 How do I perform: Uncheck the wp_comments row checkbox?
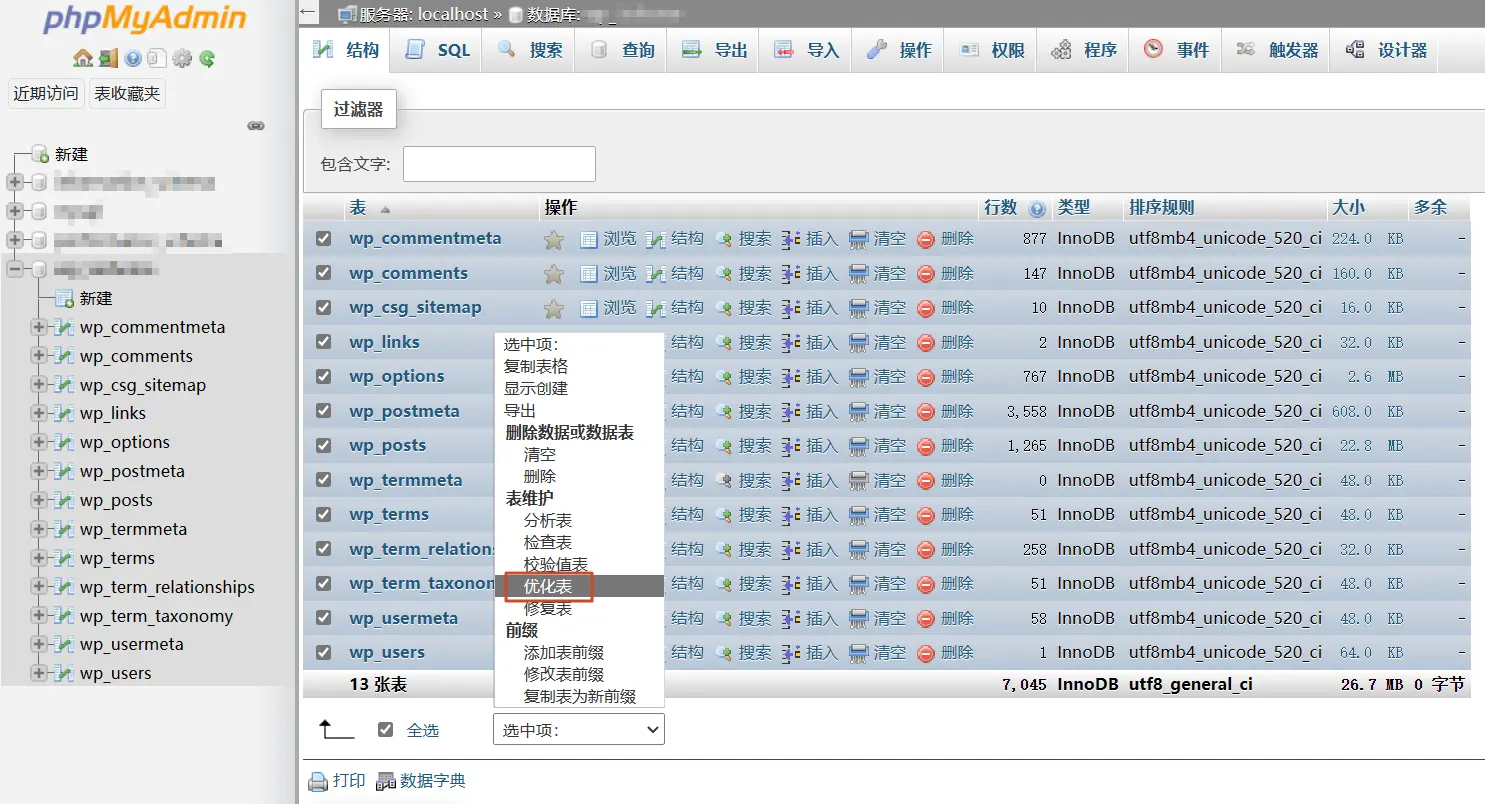tap(323, 273)
